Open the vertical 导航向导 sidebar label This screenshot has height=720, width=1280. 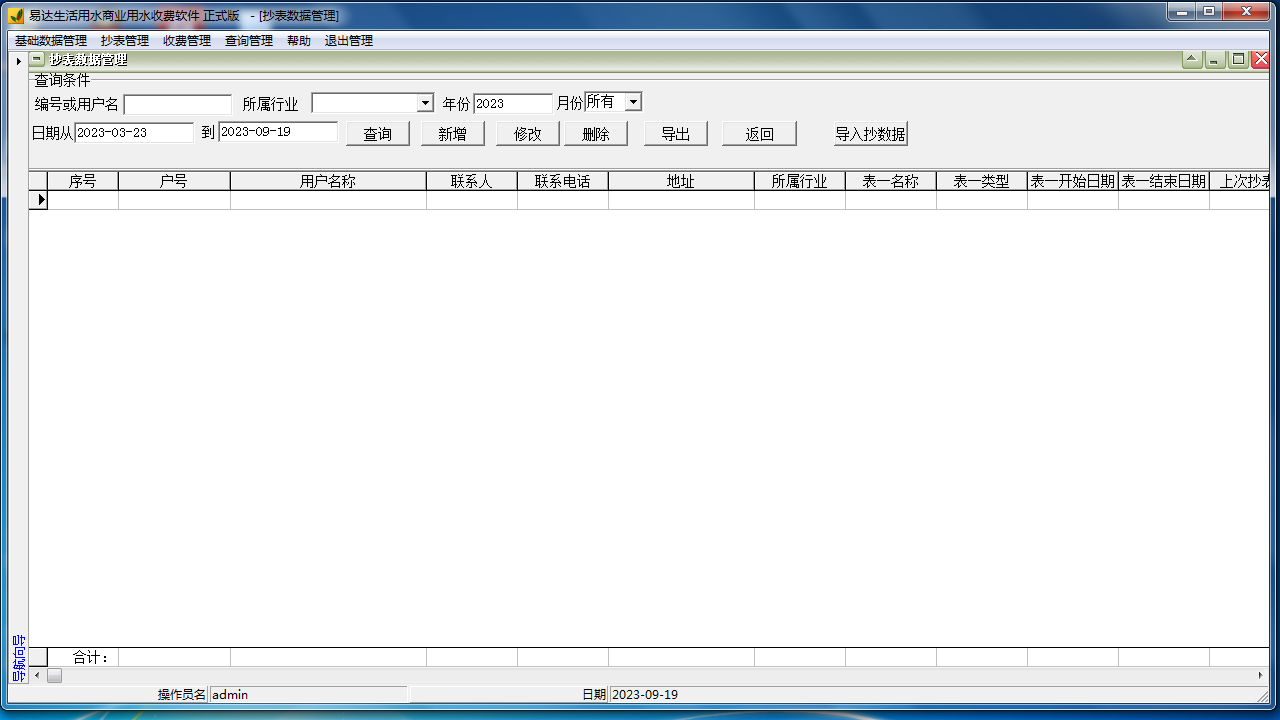tap(18, 658)
